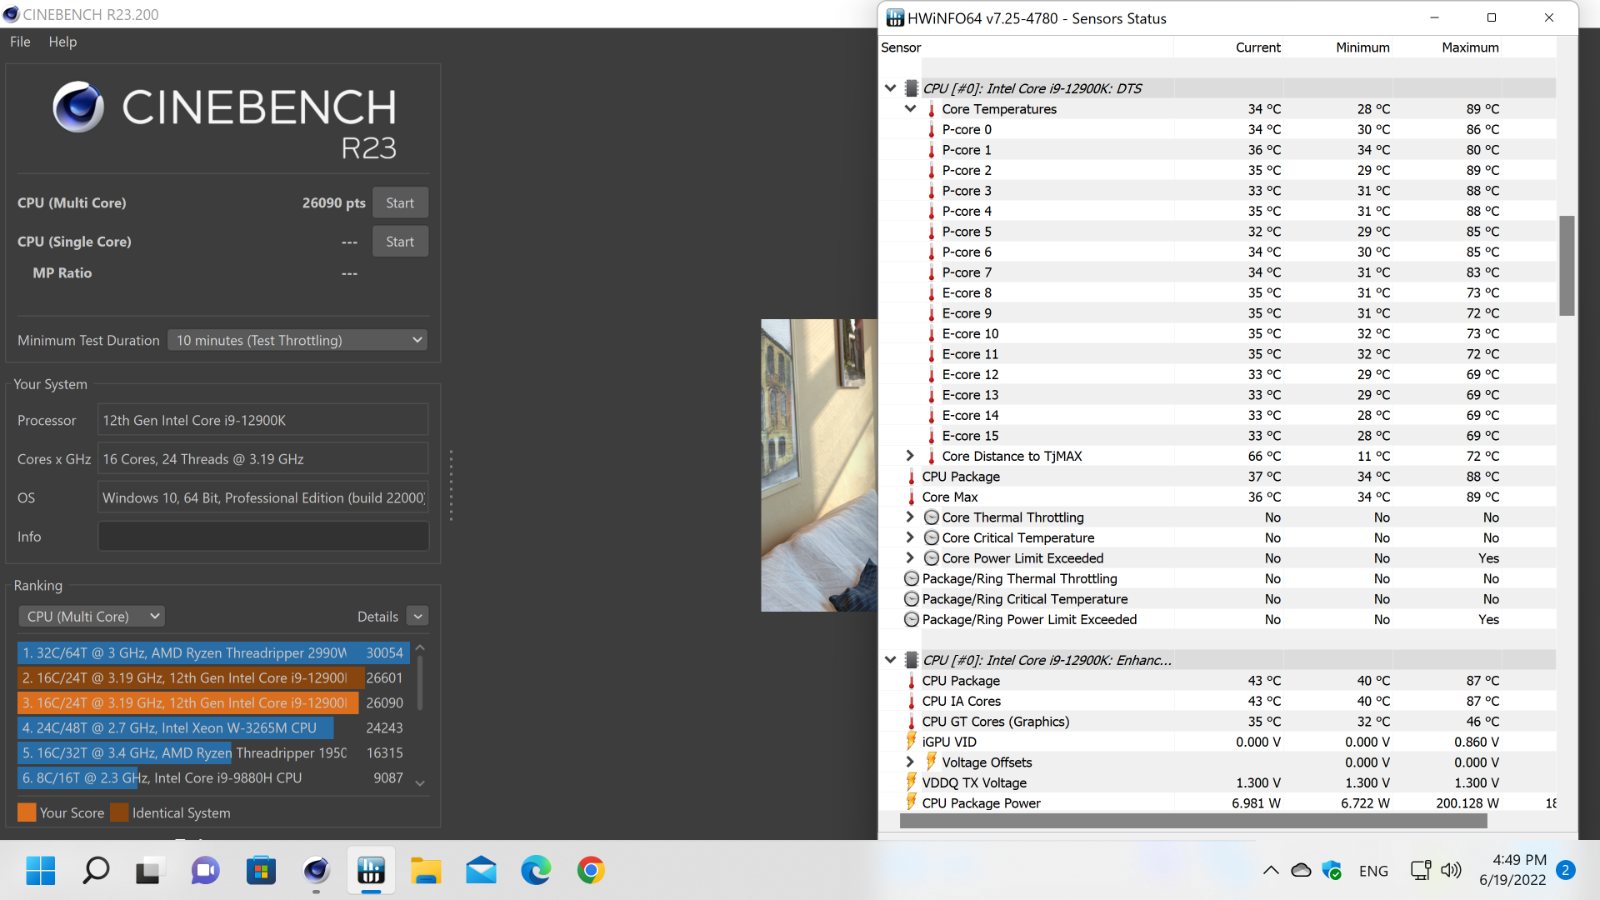Open the File menu in Cinebench
1600x900 pixels.
(20, 42)
